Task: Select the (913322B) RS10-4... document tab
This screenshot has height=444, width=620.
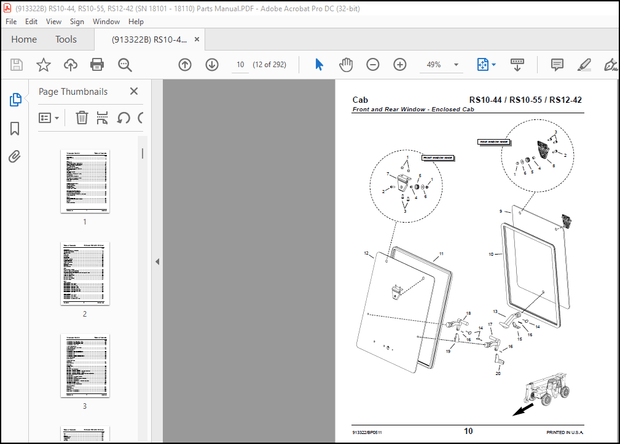Action: (149, 40)
